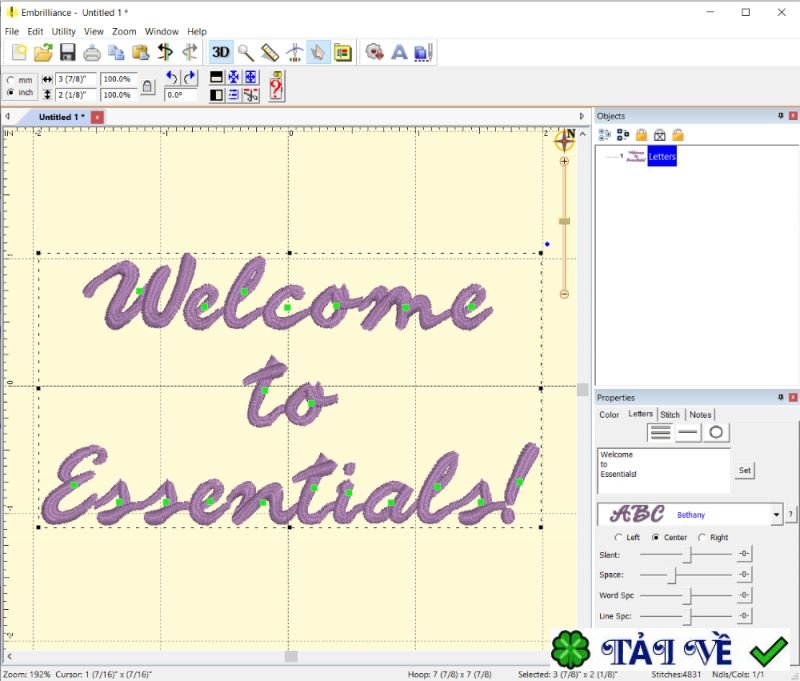Select single-line text layout button
This screenshot has width=800, height=681.
[688, 433]
